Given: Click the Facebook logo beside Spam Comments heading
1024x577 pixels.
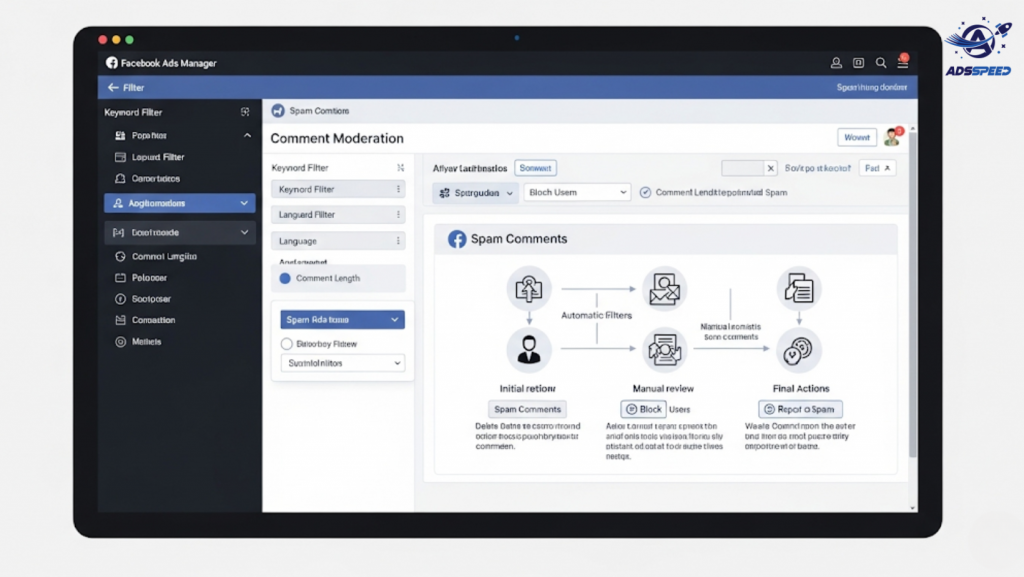Looking at the screenshot, I should point(457,239).
